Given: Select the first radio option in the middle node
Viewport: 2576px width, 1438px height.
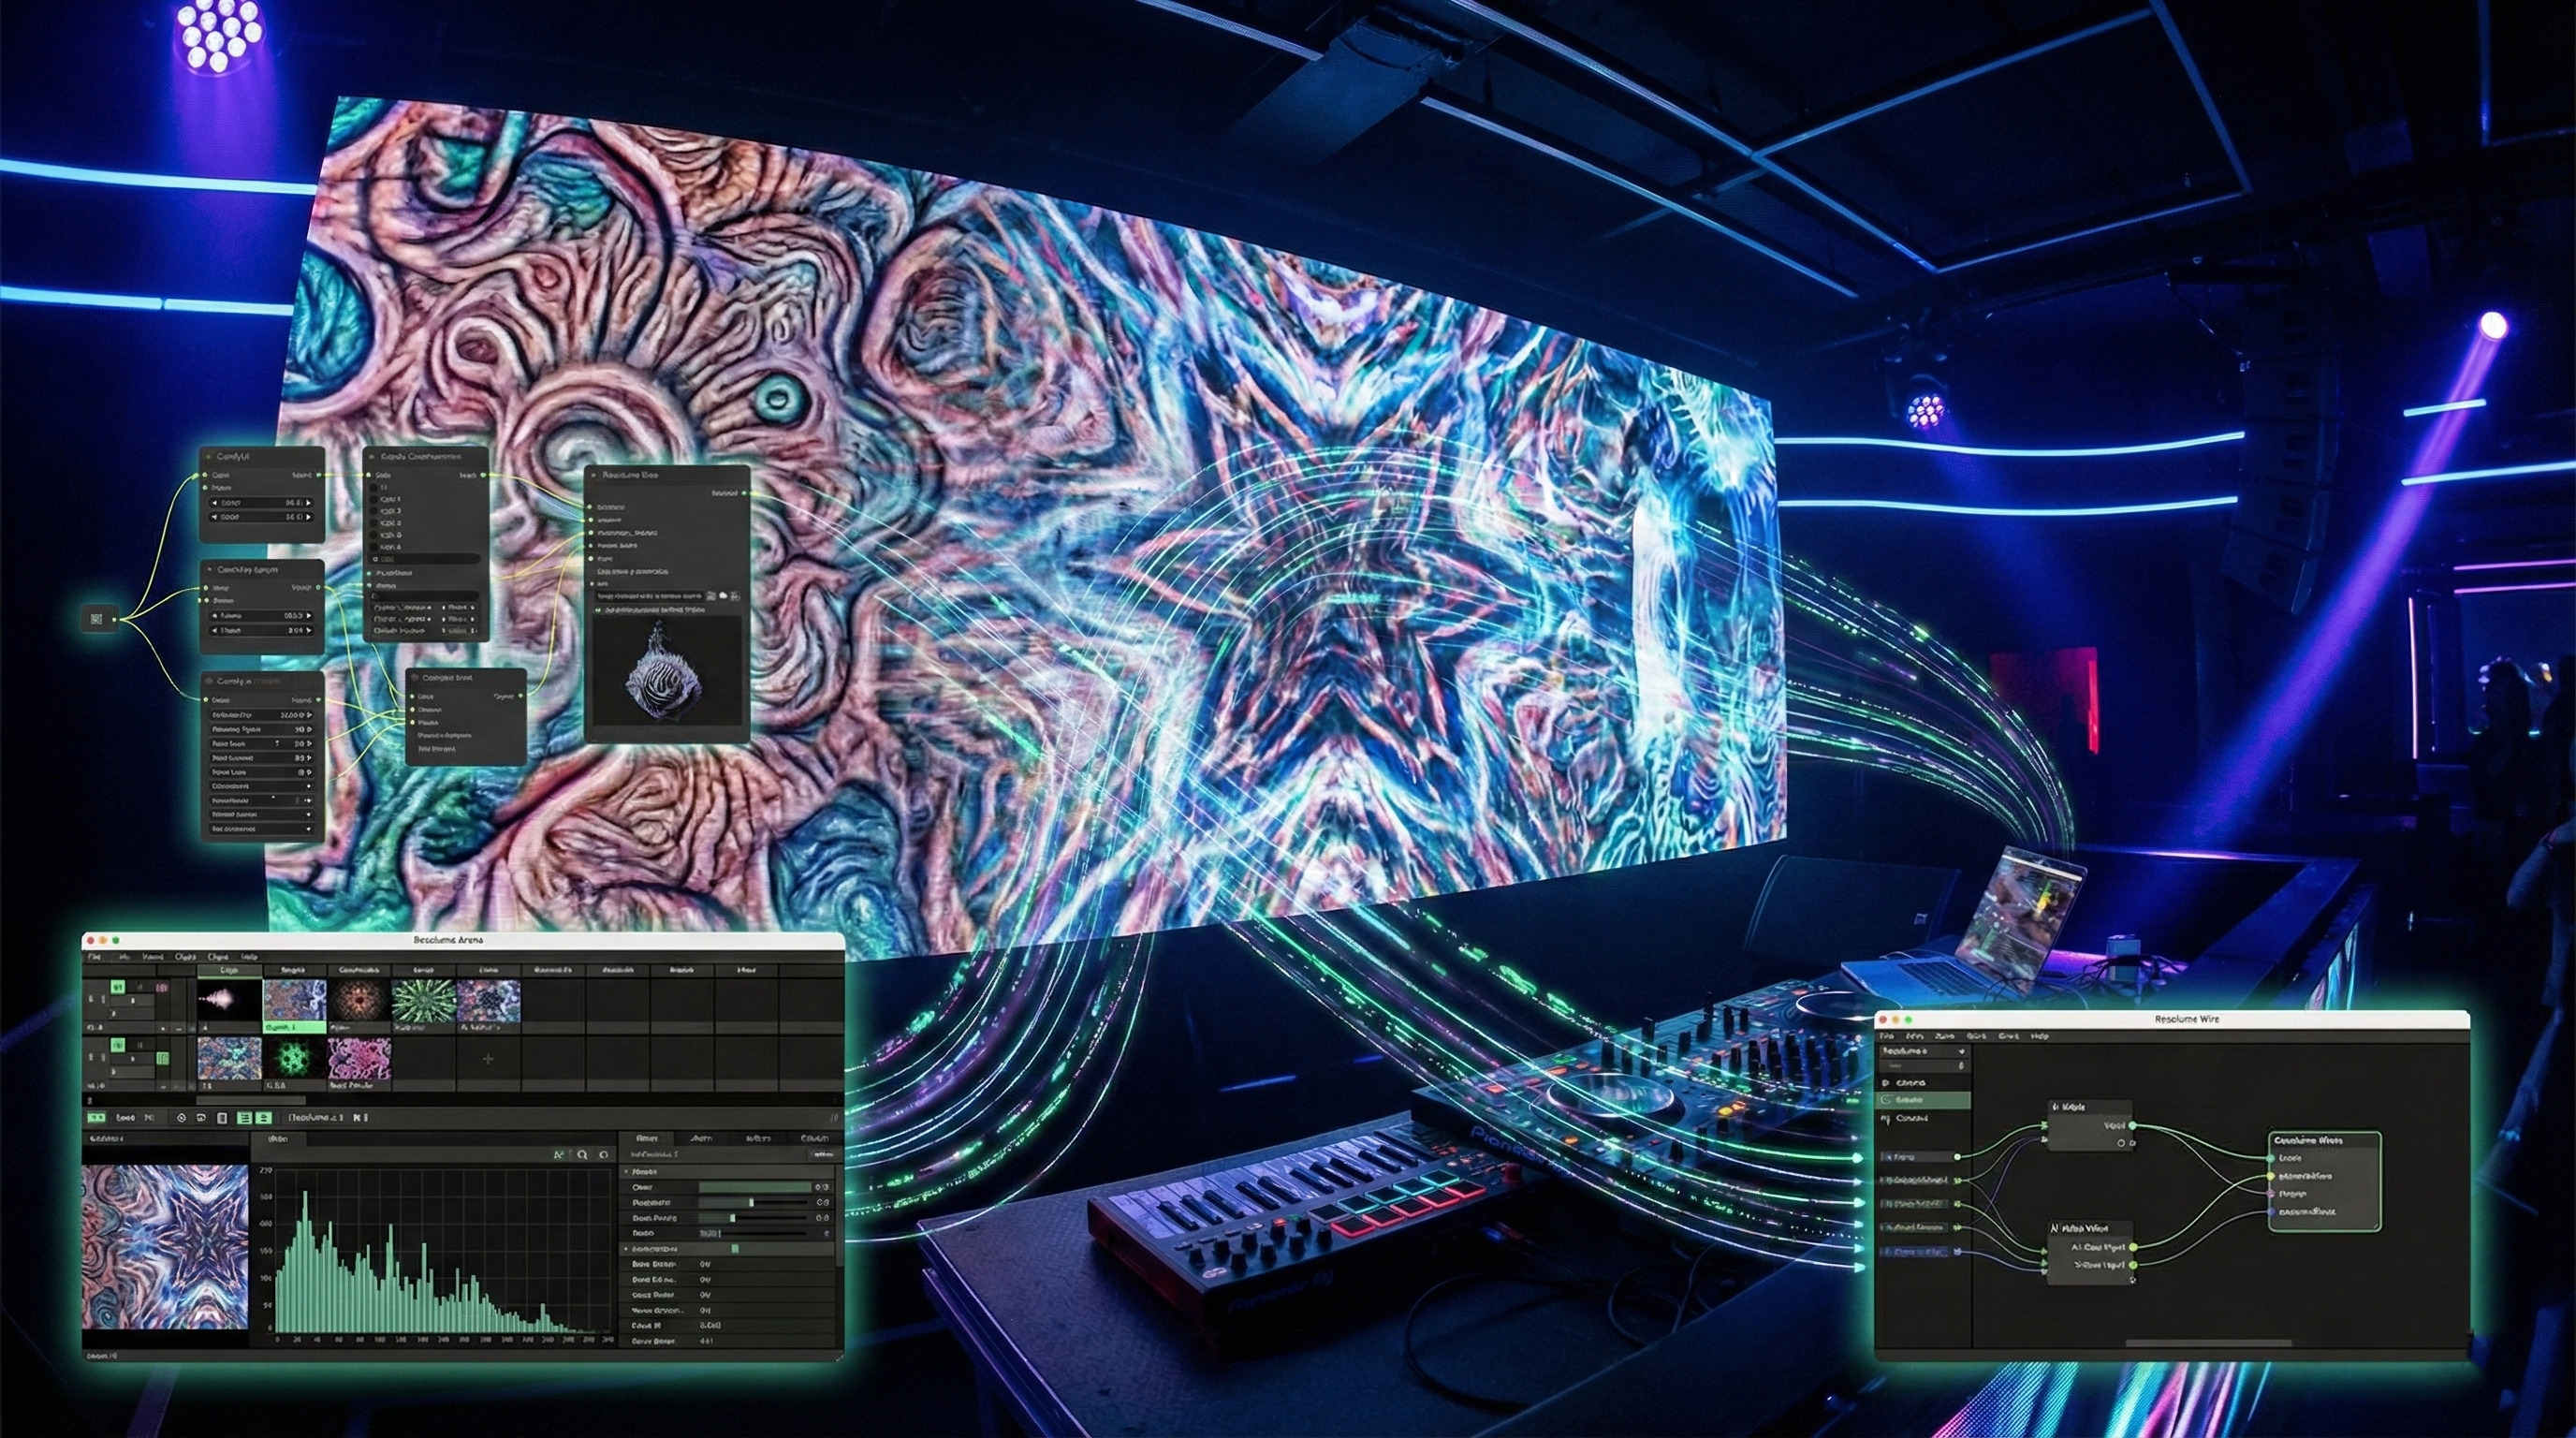Looking at the screenshot, I should coord(374,488).
